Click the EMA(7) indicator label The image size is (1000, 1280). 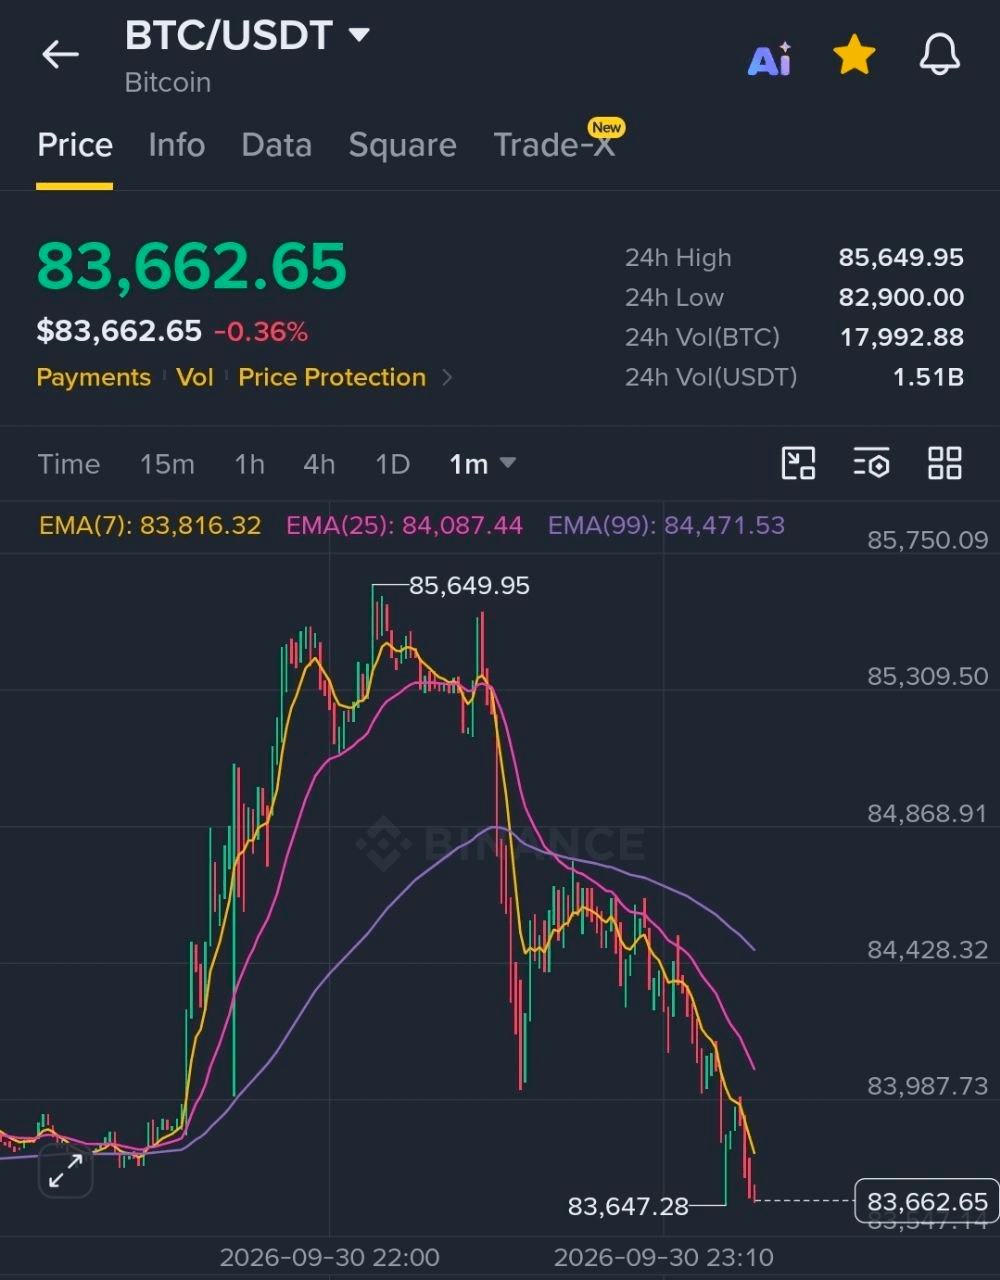point(150,525)
